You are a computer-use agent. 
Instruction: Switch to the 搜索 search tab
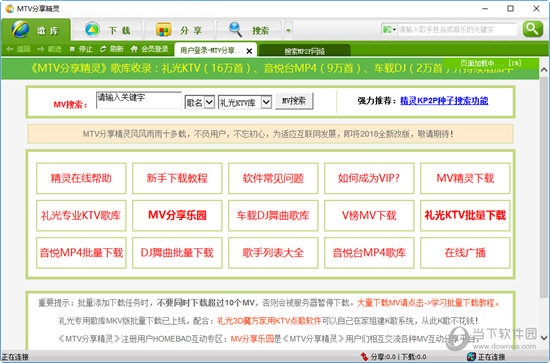coord(249,30)
